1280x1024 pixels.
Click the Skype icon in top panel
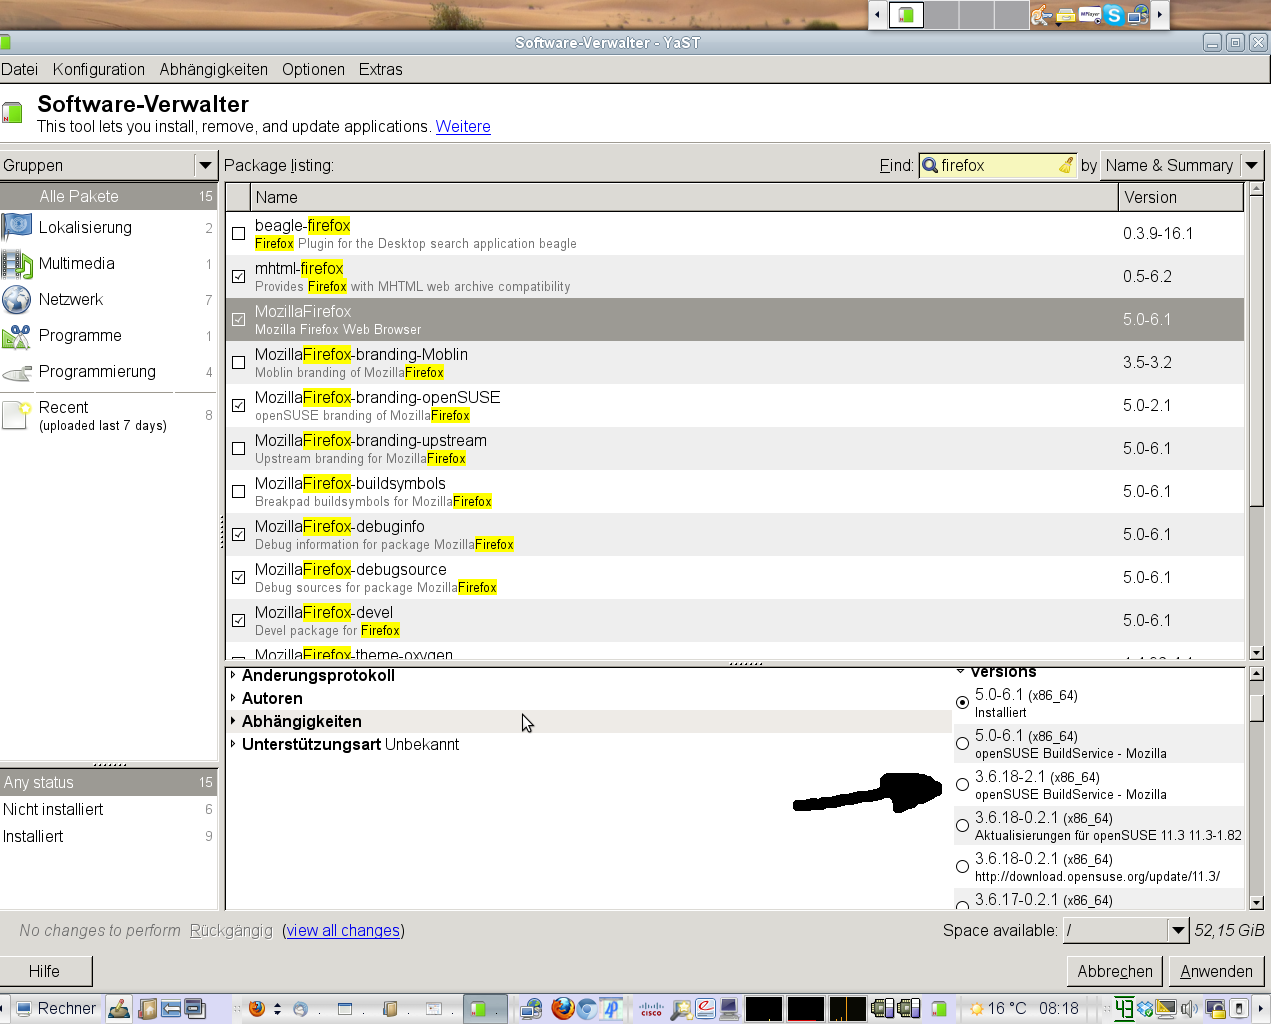click(x=1114, y=15)
